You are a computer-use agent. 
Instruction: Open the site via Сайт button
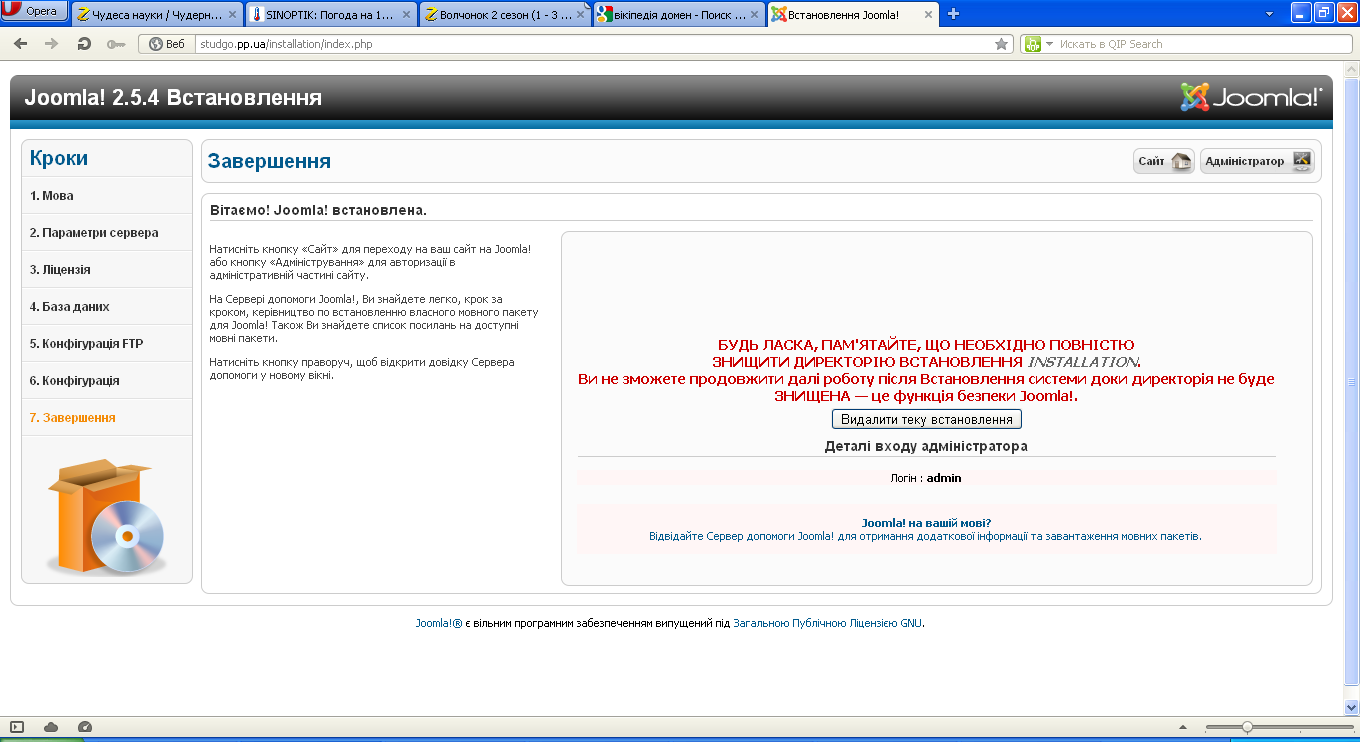[x=1164, y=161]
